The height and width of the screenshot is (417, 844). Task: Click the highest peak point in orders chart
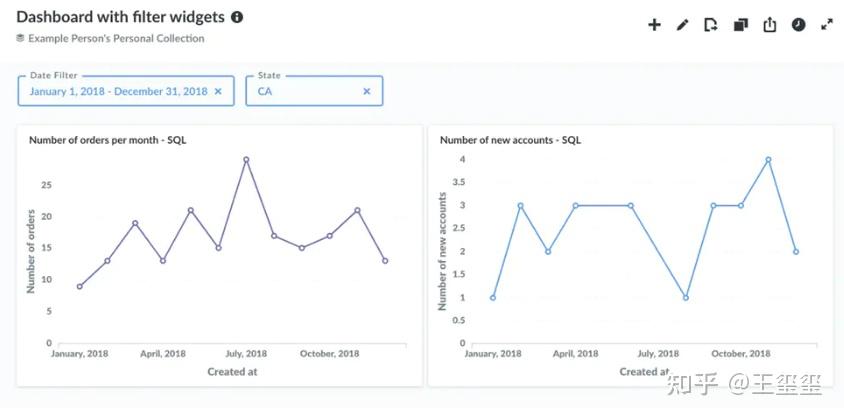(x=246, y=160)
